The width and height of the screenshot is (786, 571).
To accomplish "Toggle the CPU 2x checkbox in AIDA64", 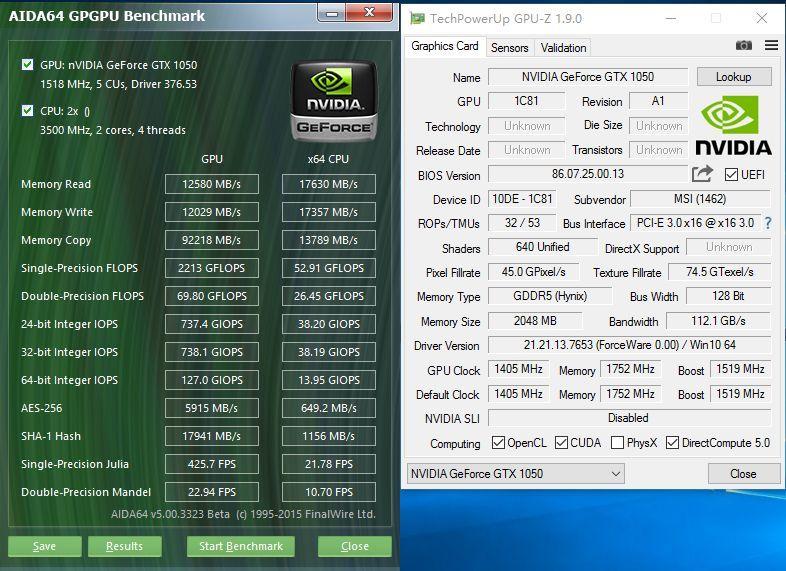I will (28, 110).
